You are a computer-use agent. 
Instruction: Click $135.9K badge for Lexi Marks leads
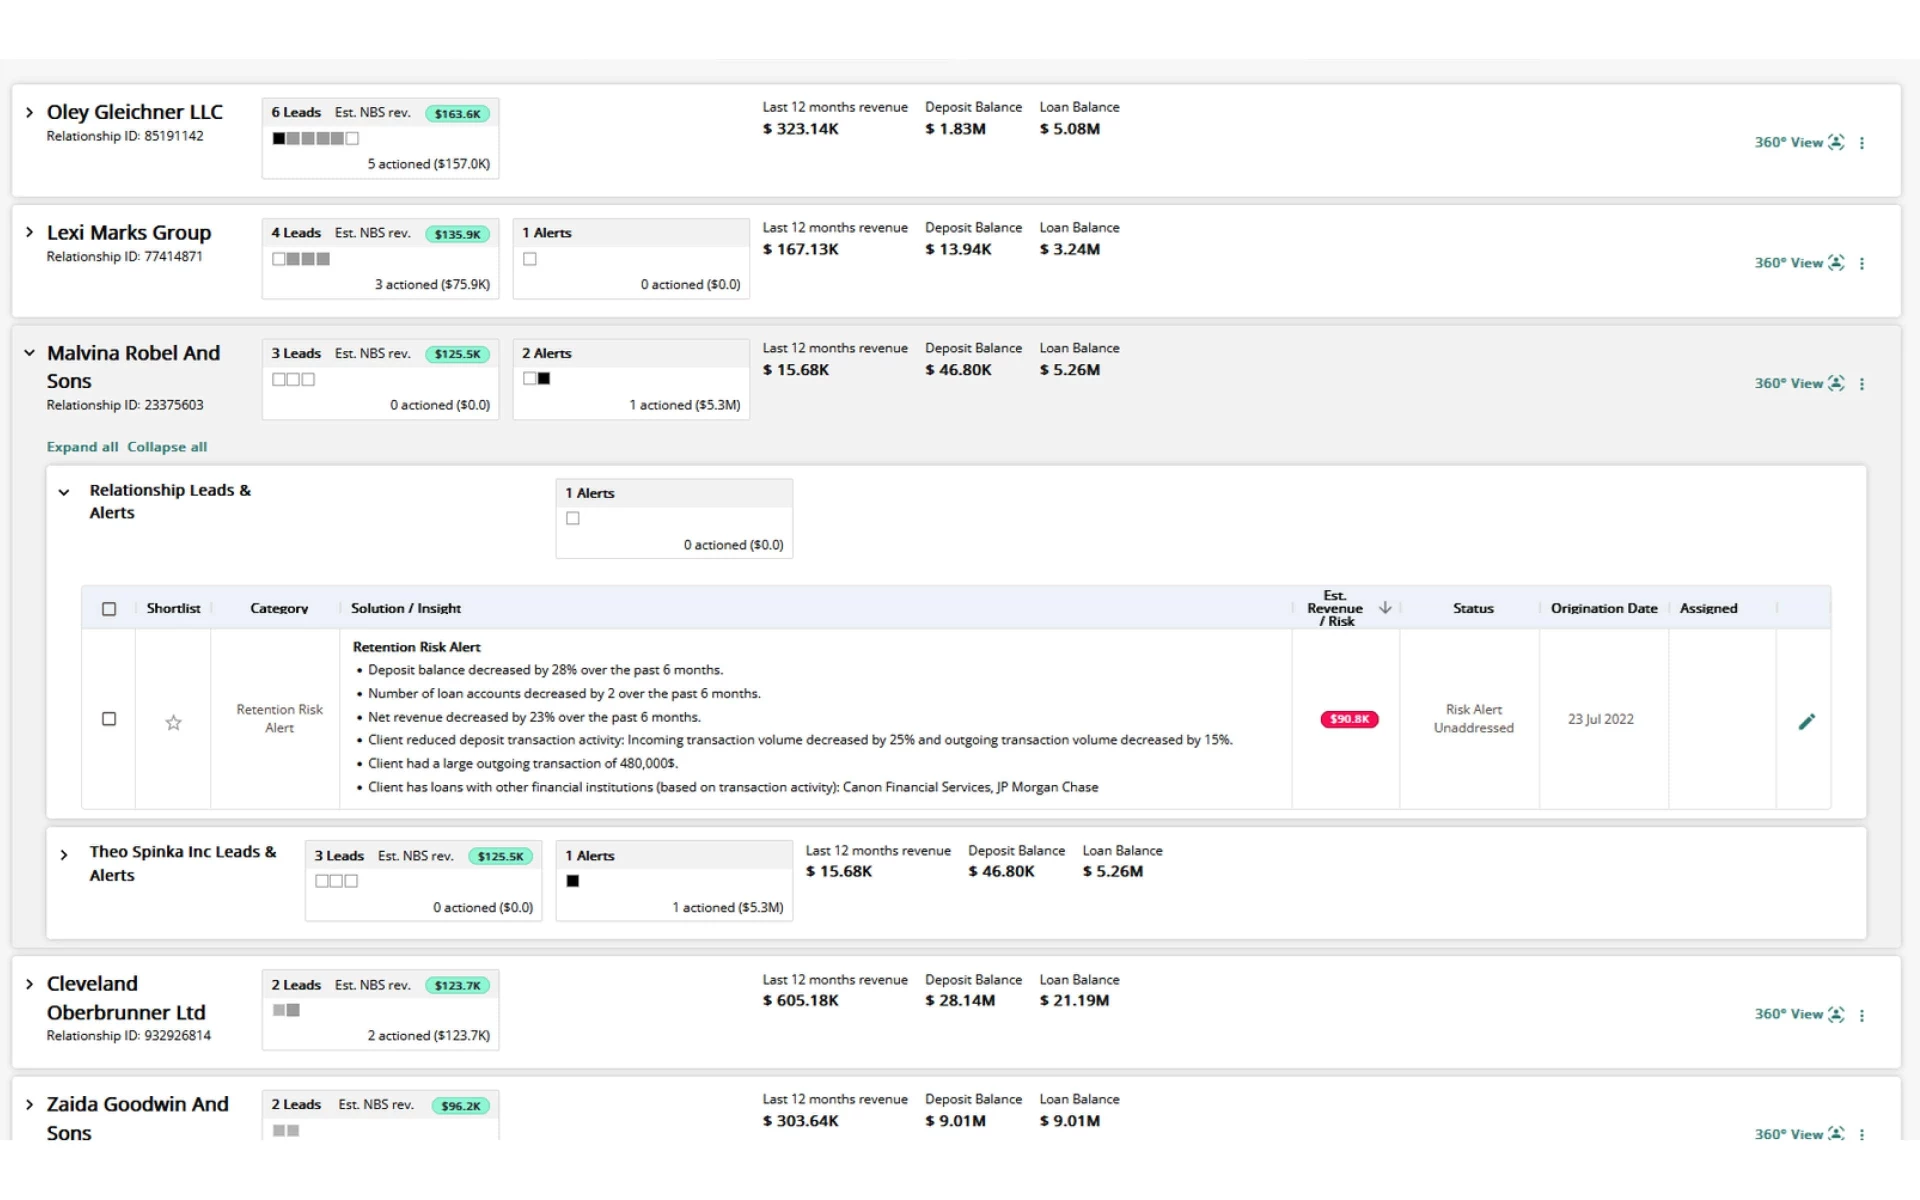click(457, 234)
